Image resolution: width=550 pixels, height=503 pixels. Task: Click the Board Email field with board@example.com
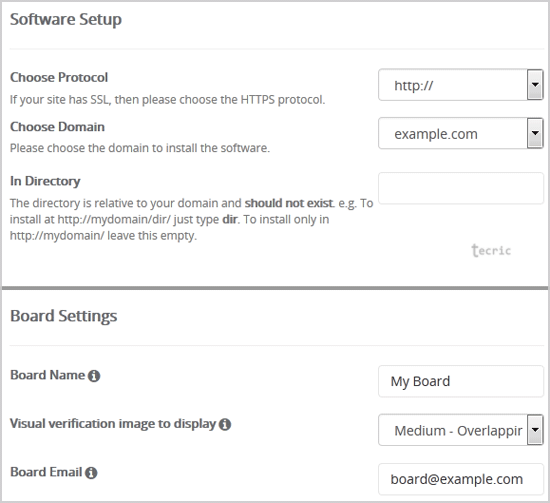point(461,479)
